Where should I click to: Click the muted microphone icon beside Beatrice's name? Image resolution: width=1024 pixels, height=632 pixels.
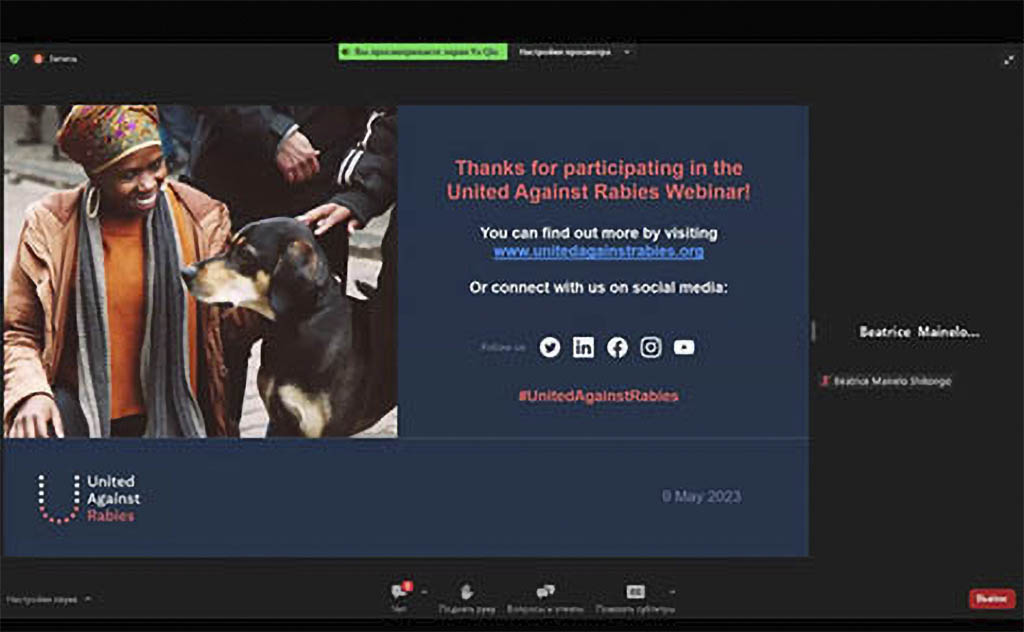(825, 381)
